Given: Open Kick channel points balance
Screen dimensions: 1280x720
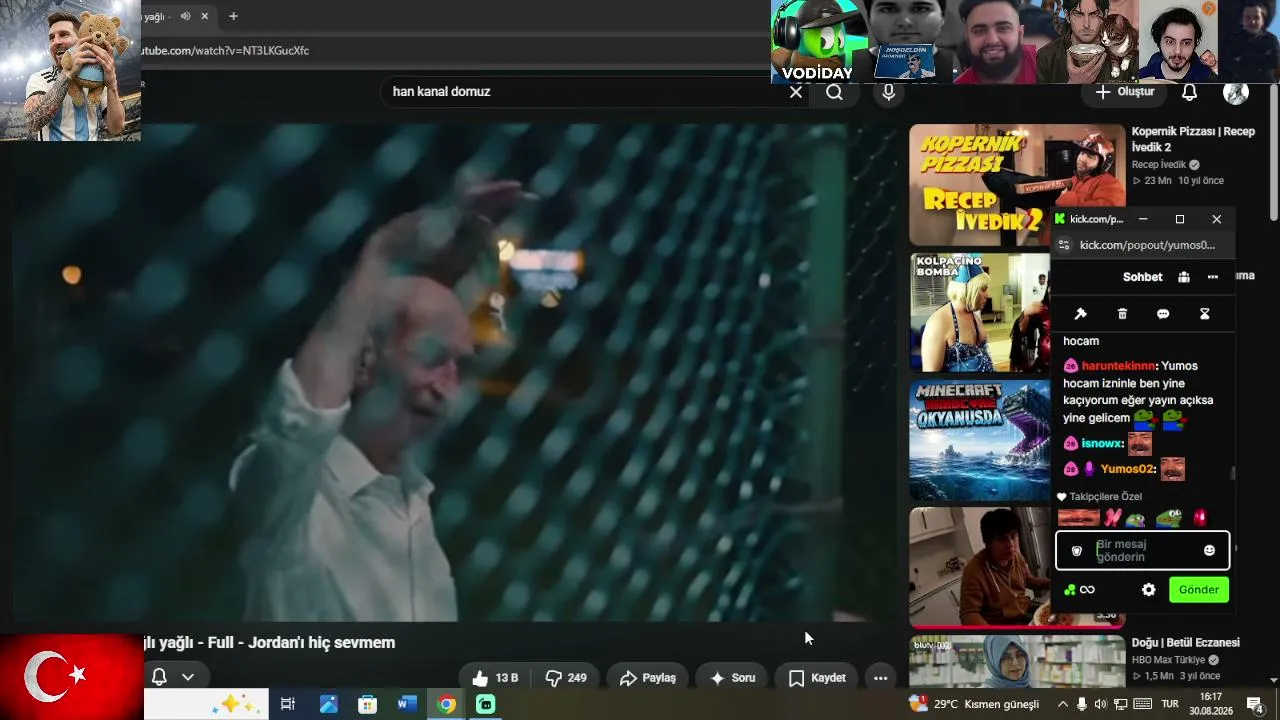Looking at the screenshot, I should [1079, 590].
